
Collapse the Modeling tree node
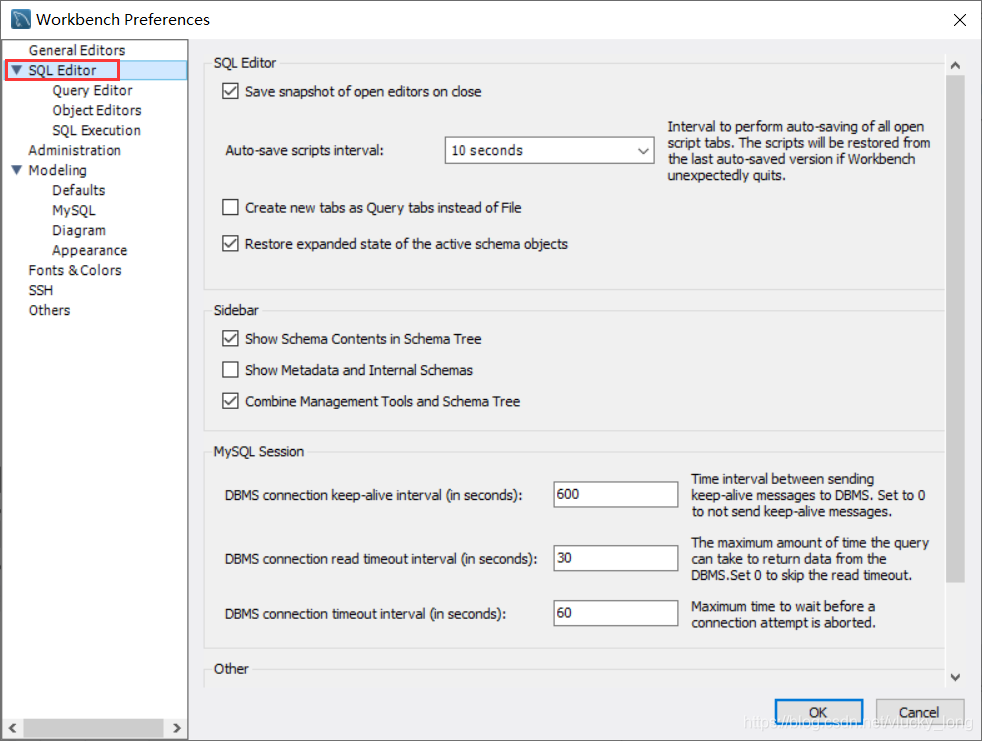[17, 170]
